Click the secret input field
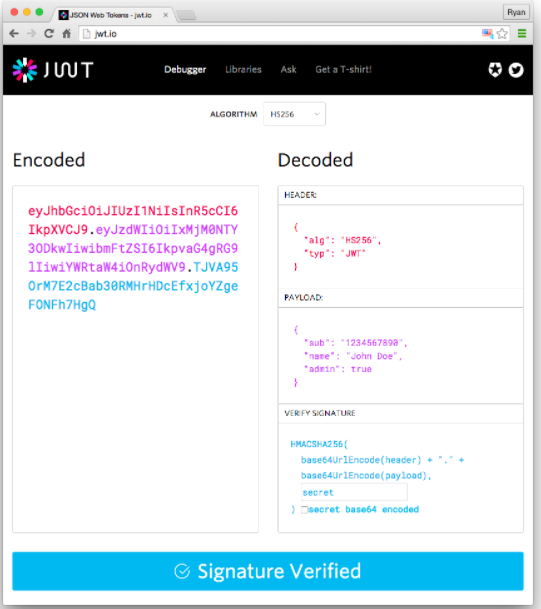 pyautogui.click(x=354, y=492)
